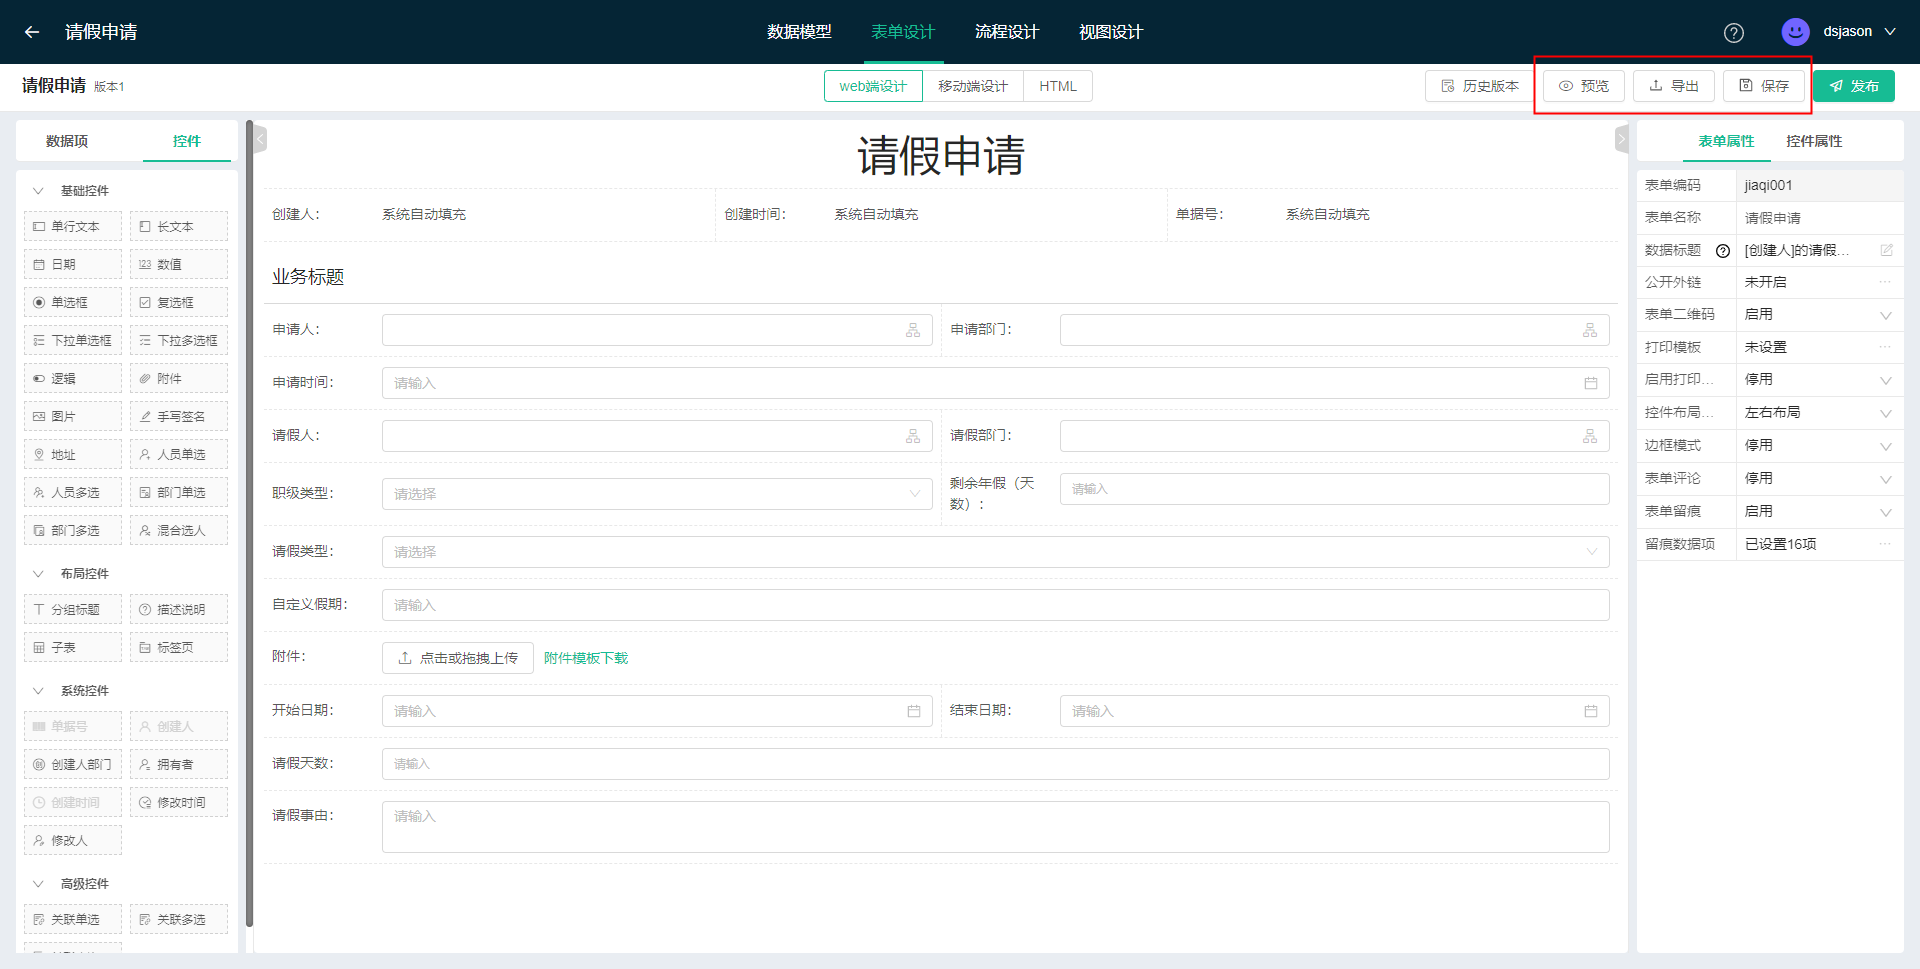Image resolution: width=1920 pixels, height=969 pixels.
Task: Select the 单选框 control
Action: pyautogui.click(x=73, y=302)
